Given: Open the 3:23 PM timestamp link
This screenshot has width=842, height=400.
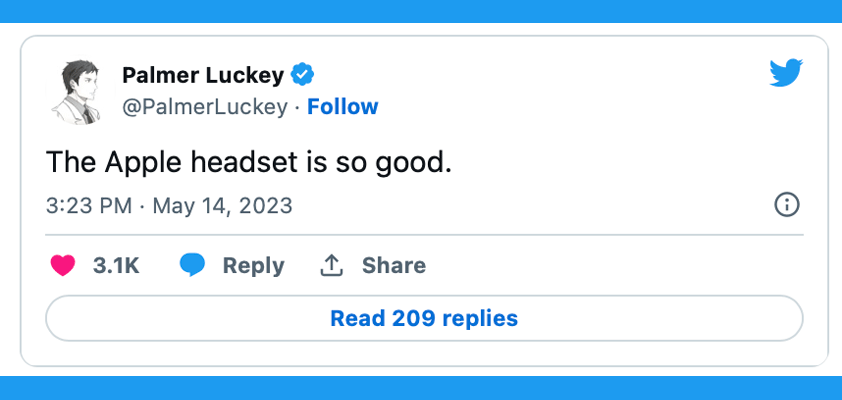Looking at the screenshot, I should coord(89,206).
